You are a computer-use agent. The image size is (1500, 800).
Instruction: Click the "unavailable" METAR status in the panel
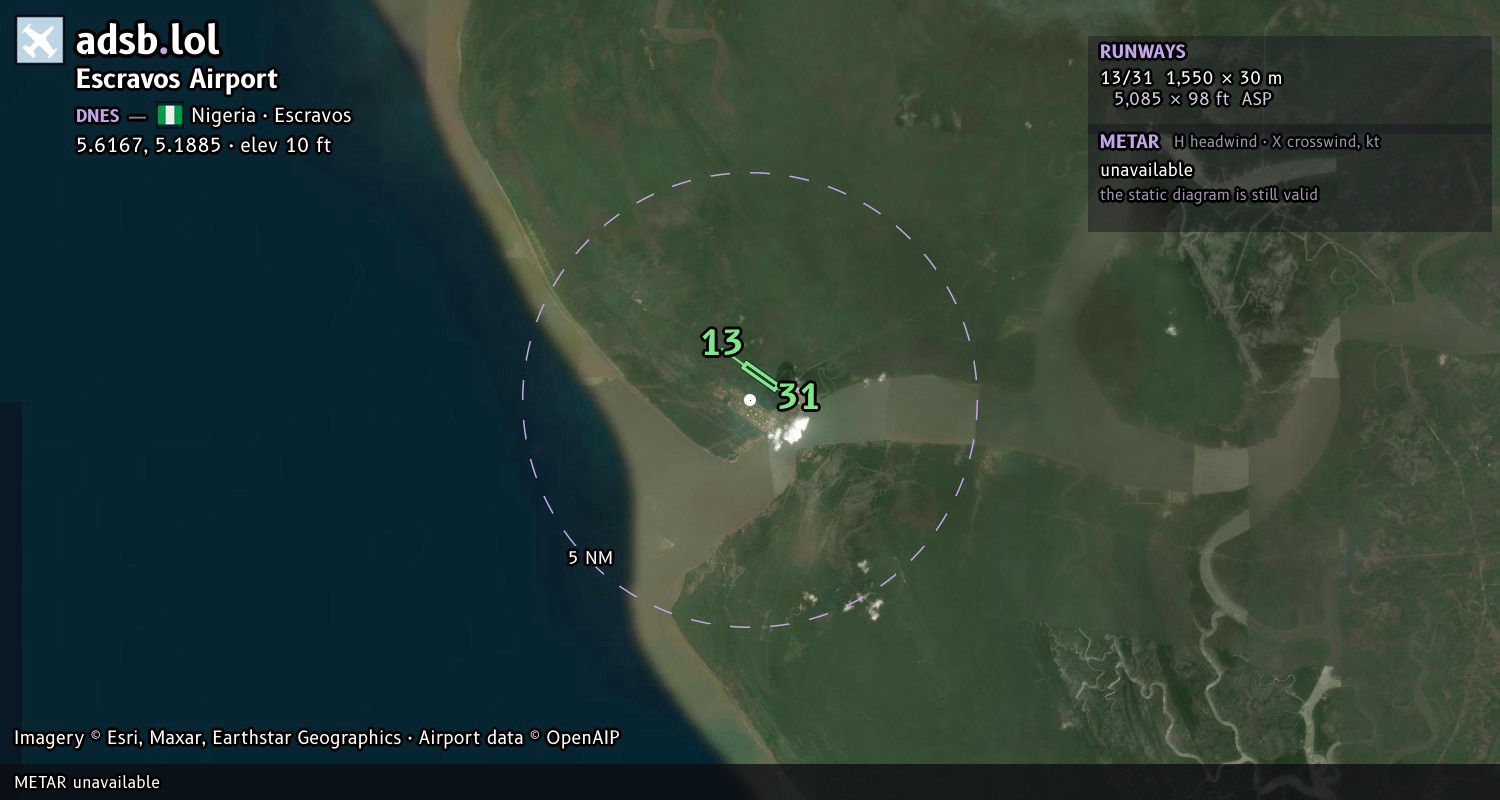tap(1146, 170)
